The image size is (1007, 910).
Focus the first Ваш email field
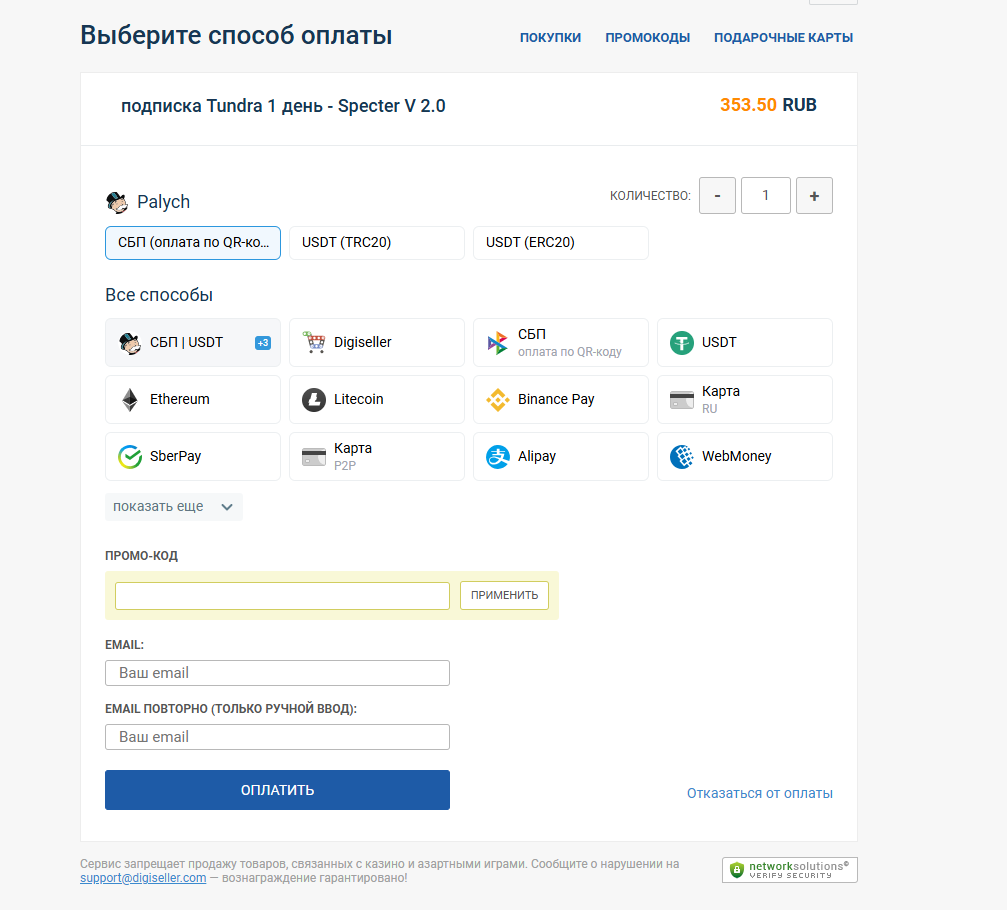pos(277,673)
